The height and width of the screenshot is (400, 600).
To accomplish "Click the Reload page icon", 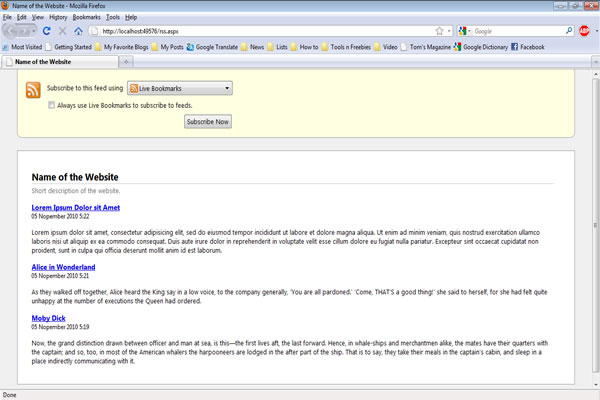I will click(x=47, y=31).
